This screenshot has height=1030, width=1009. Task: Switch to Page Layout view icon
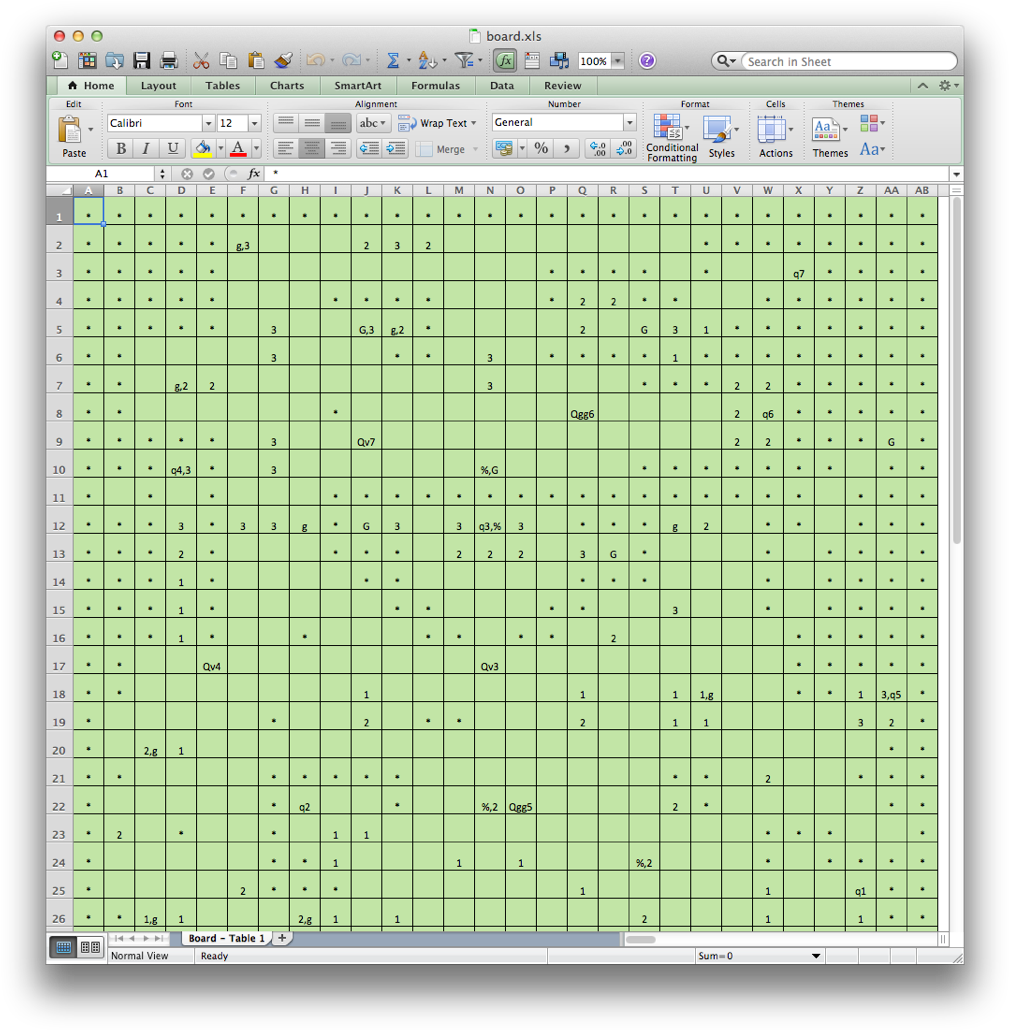[90, 947]
